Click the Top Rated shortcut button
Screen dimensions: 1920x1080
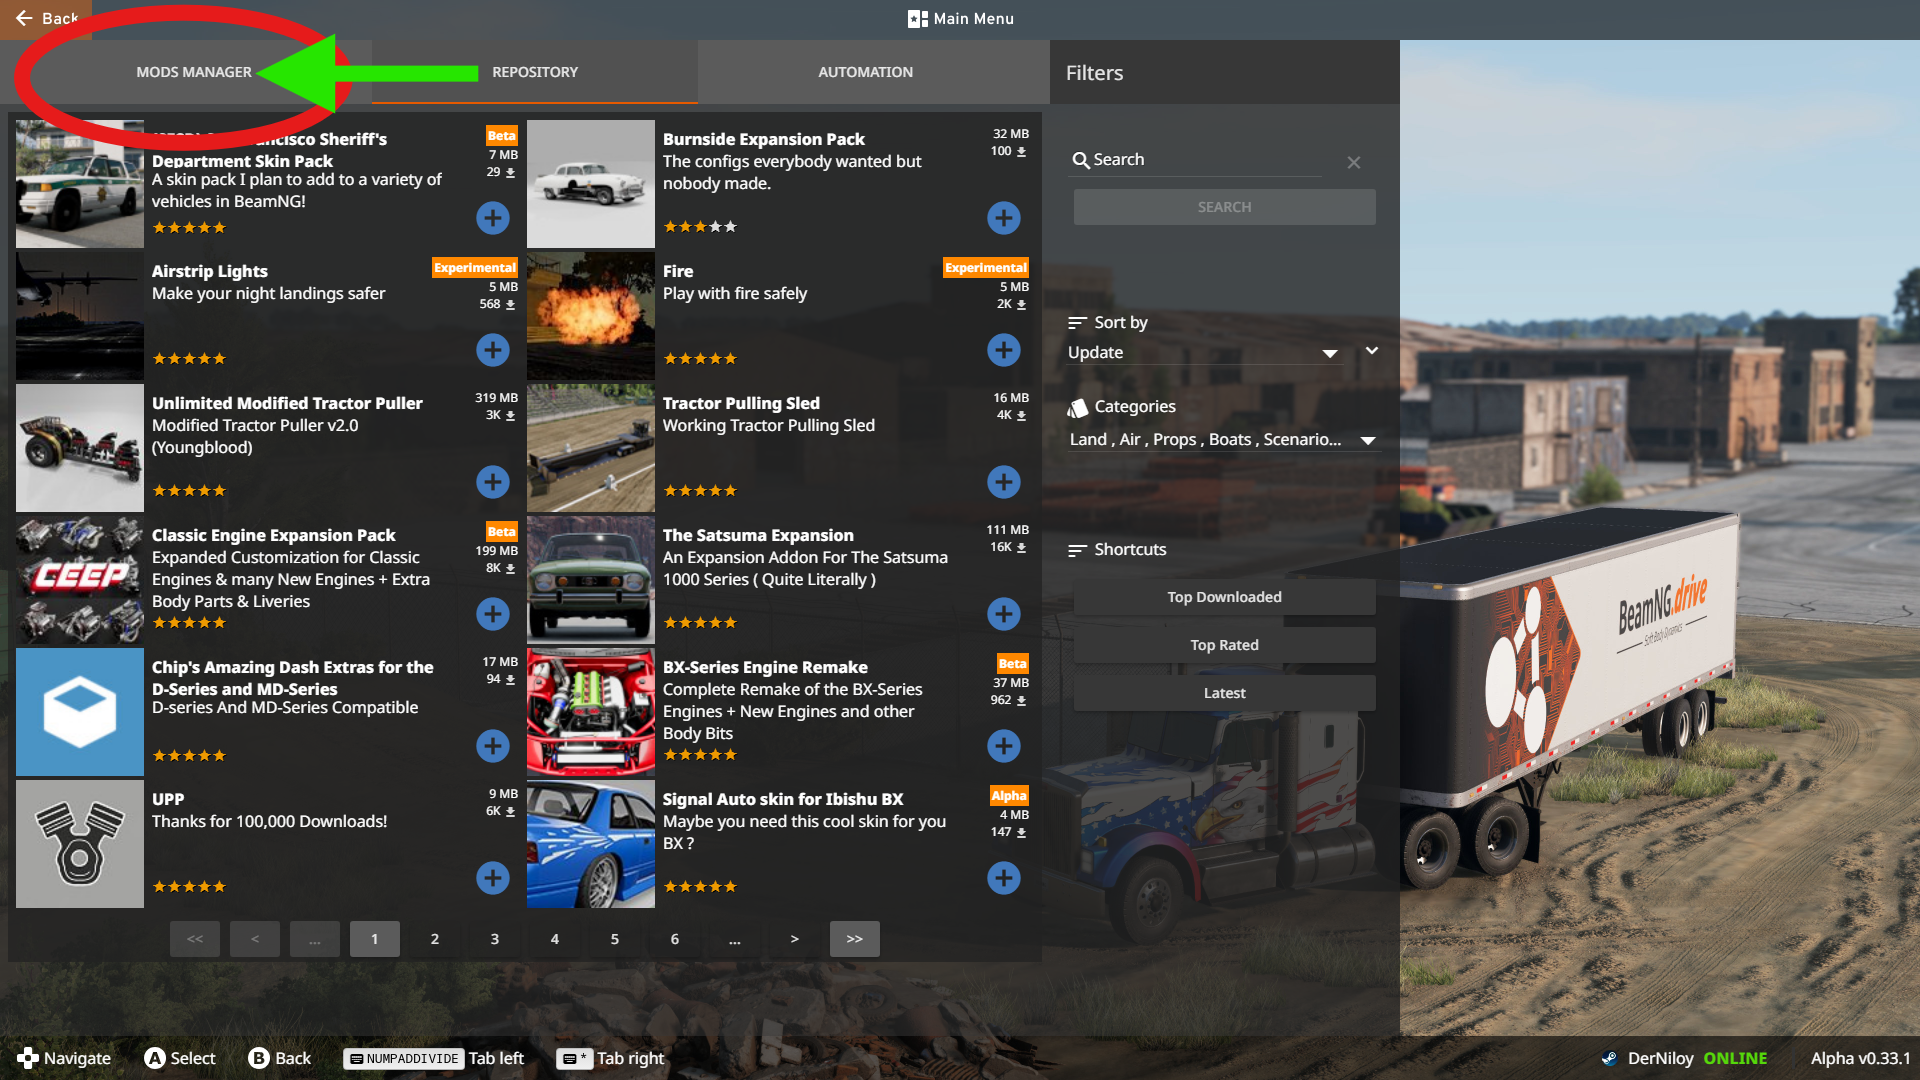click(1224, 645)
